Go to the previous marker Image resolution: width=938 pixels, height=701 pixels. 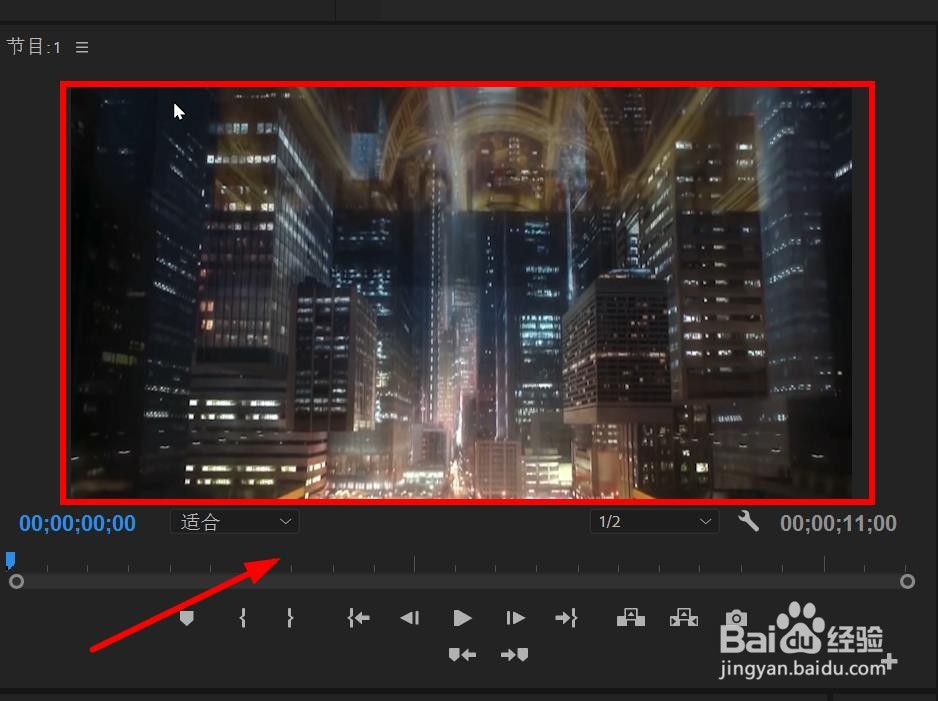pyautogui.click(x=462, y=655)
